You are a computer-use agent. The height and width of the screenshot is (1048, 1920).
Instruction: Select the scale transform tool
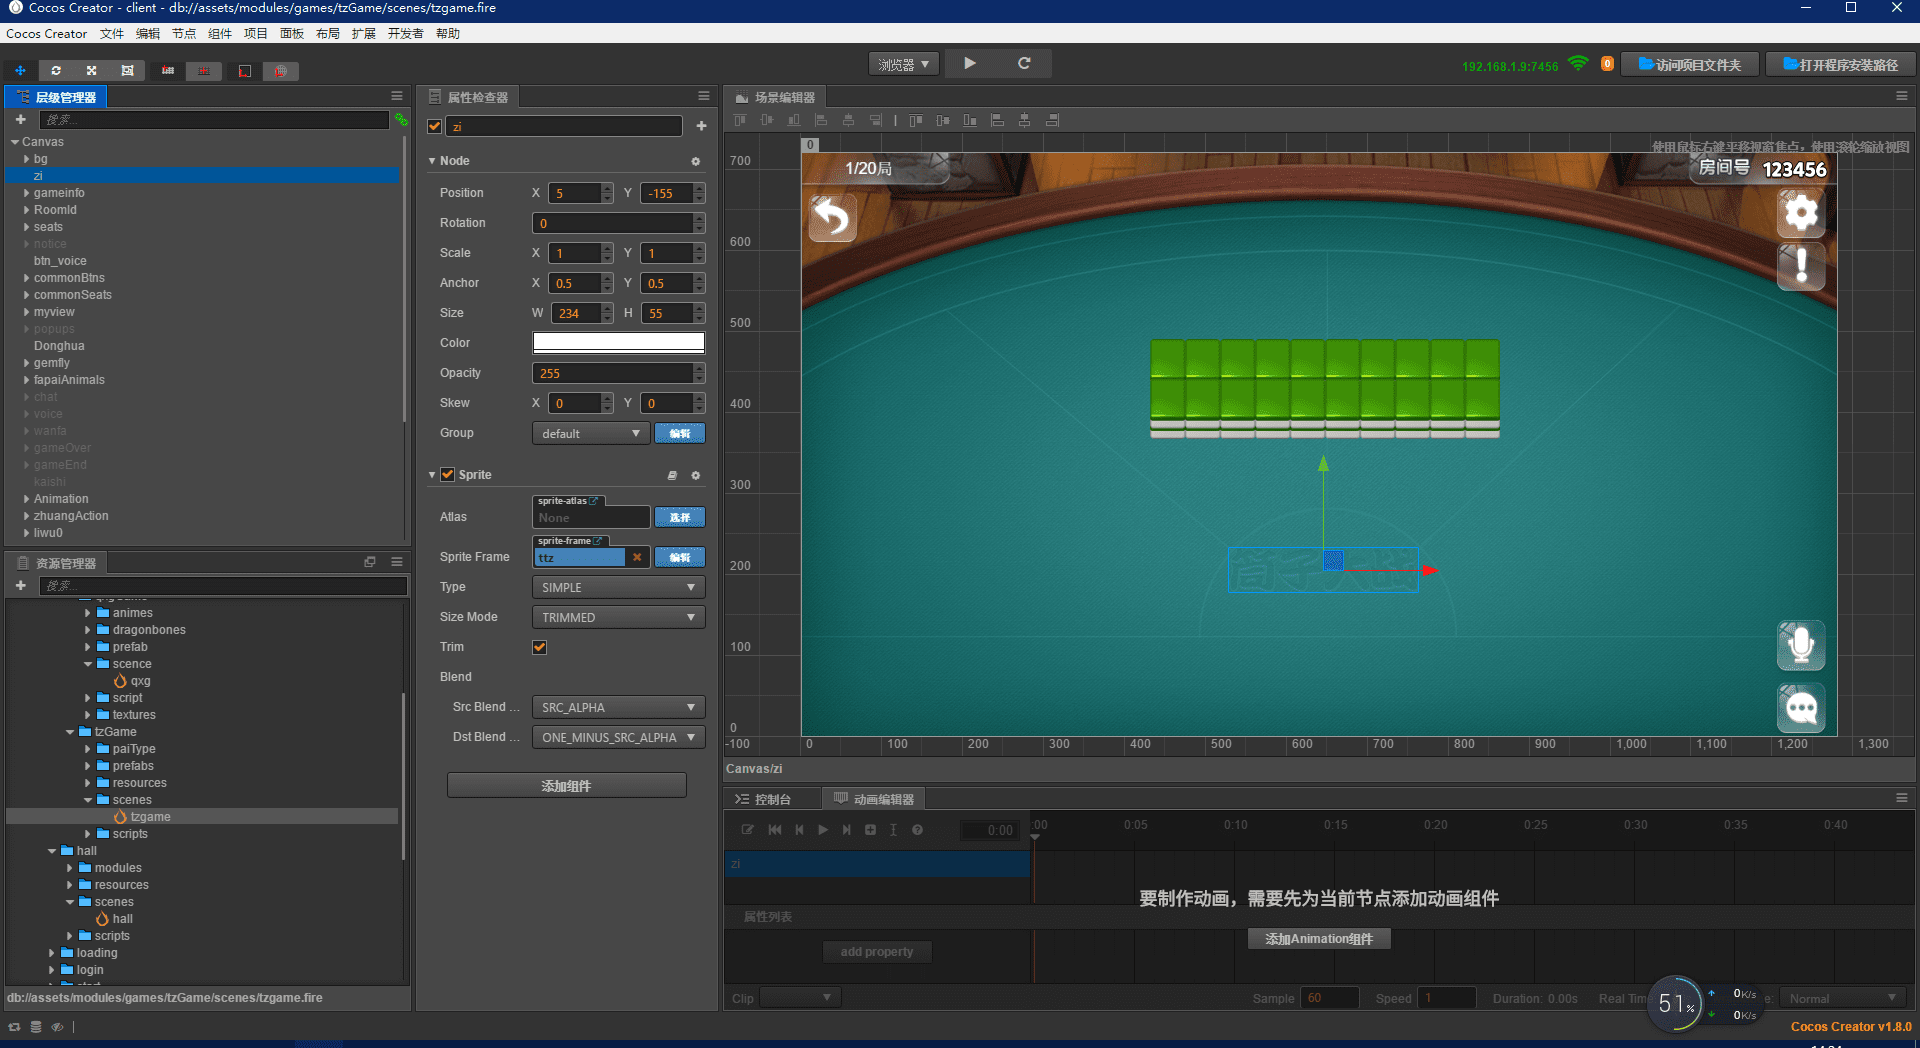(91, 71)
